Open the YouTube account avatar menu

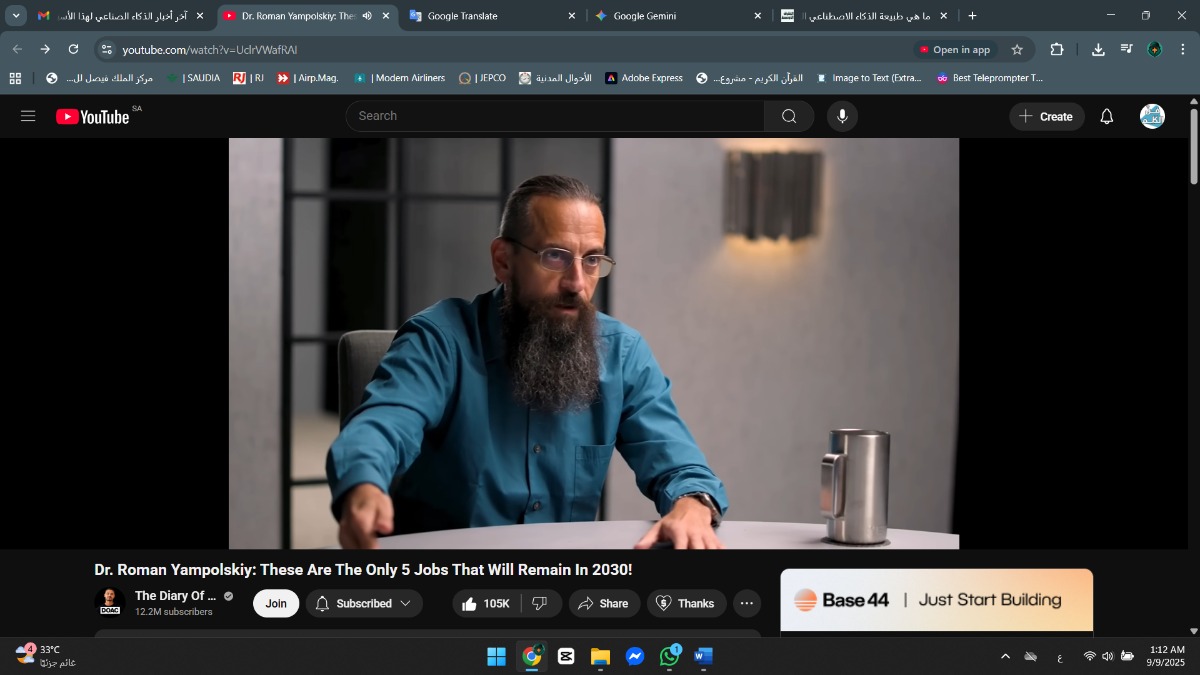tap(1152, 116)
